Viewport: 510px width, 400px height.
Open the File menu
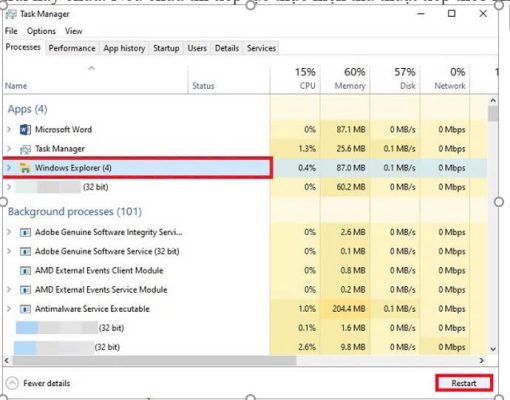[11, 31]
